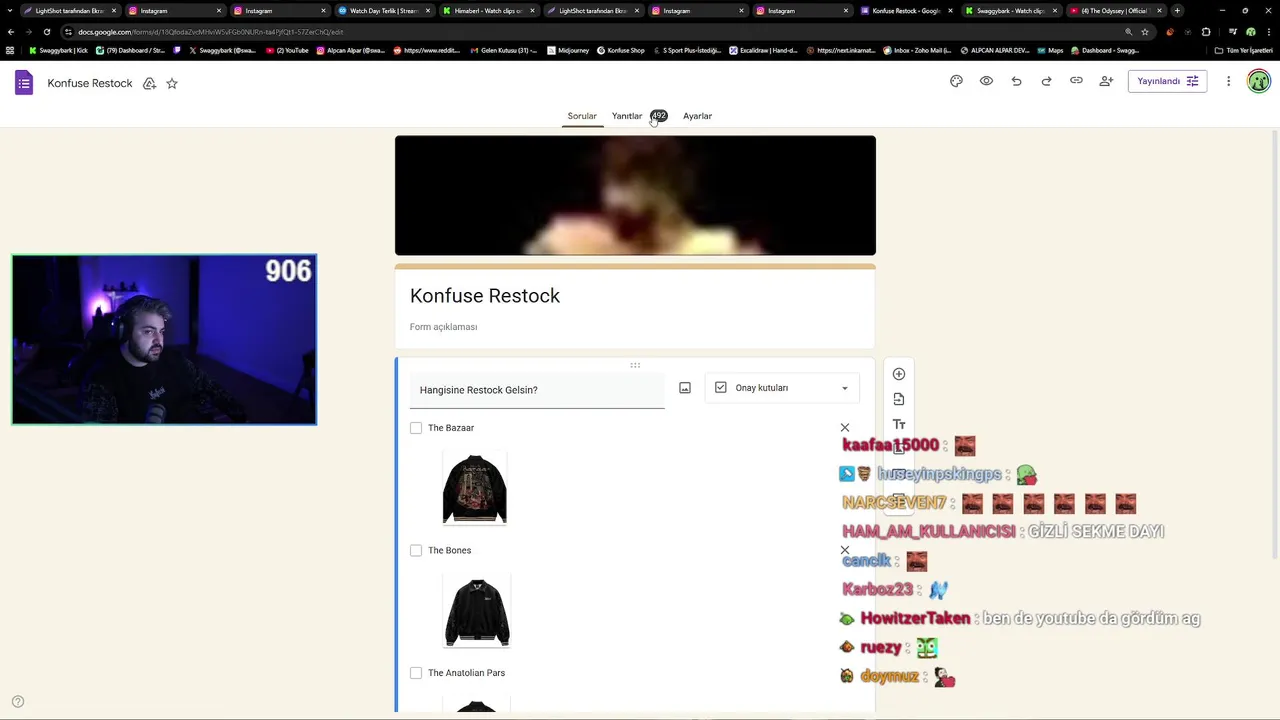Insert image into the question
Screen dimensions: 1280x720
pos(685,388)
